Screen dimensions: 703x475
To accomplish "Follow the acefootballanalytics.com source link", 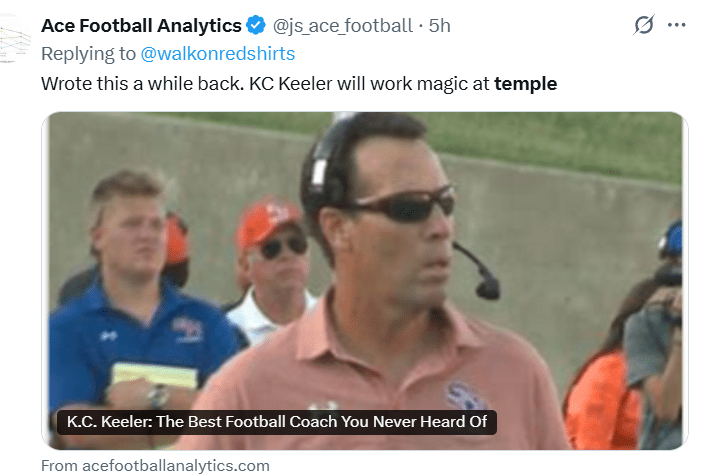I will pos(155,465).
